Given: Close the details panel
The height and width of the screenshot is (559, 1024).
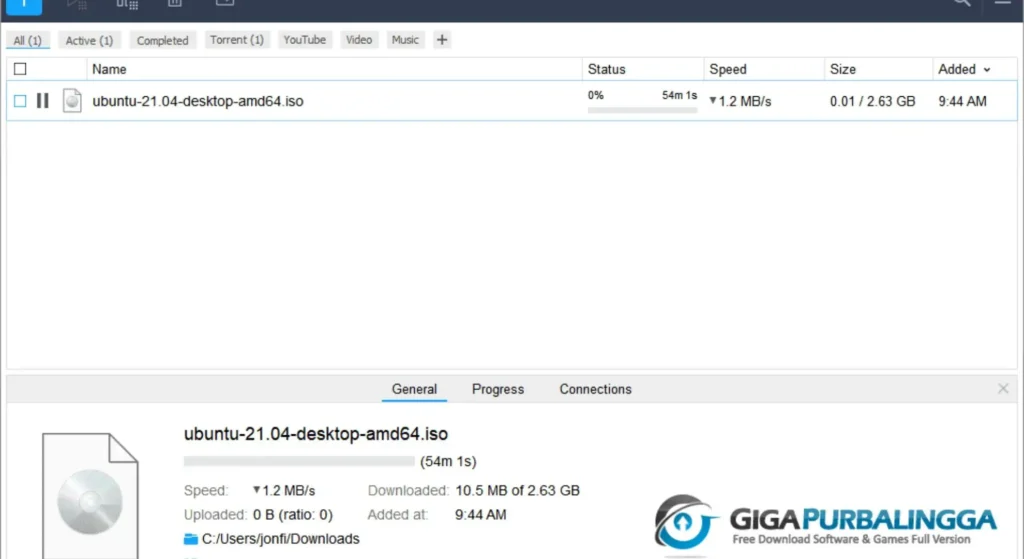Looking at the screenshot, I should tap(1003, 389).
